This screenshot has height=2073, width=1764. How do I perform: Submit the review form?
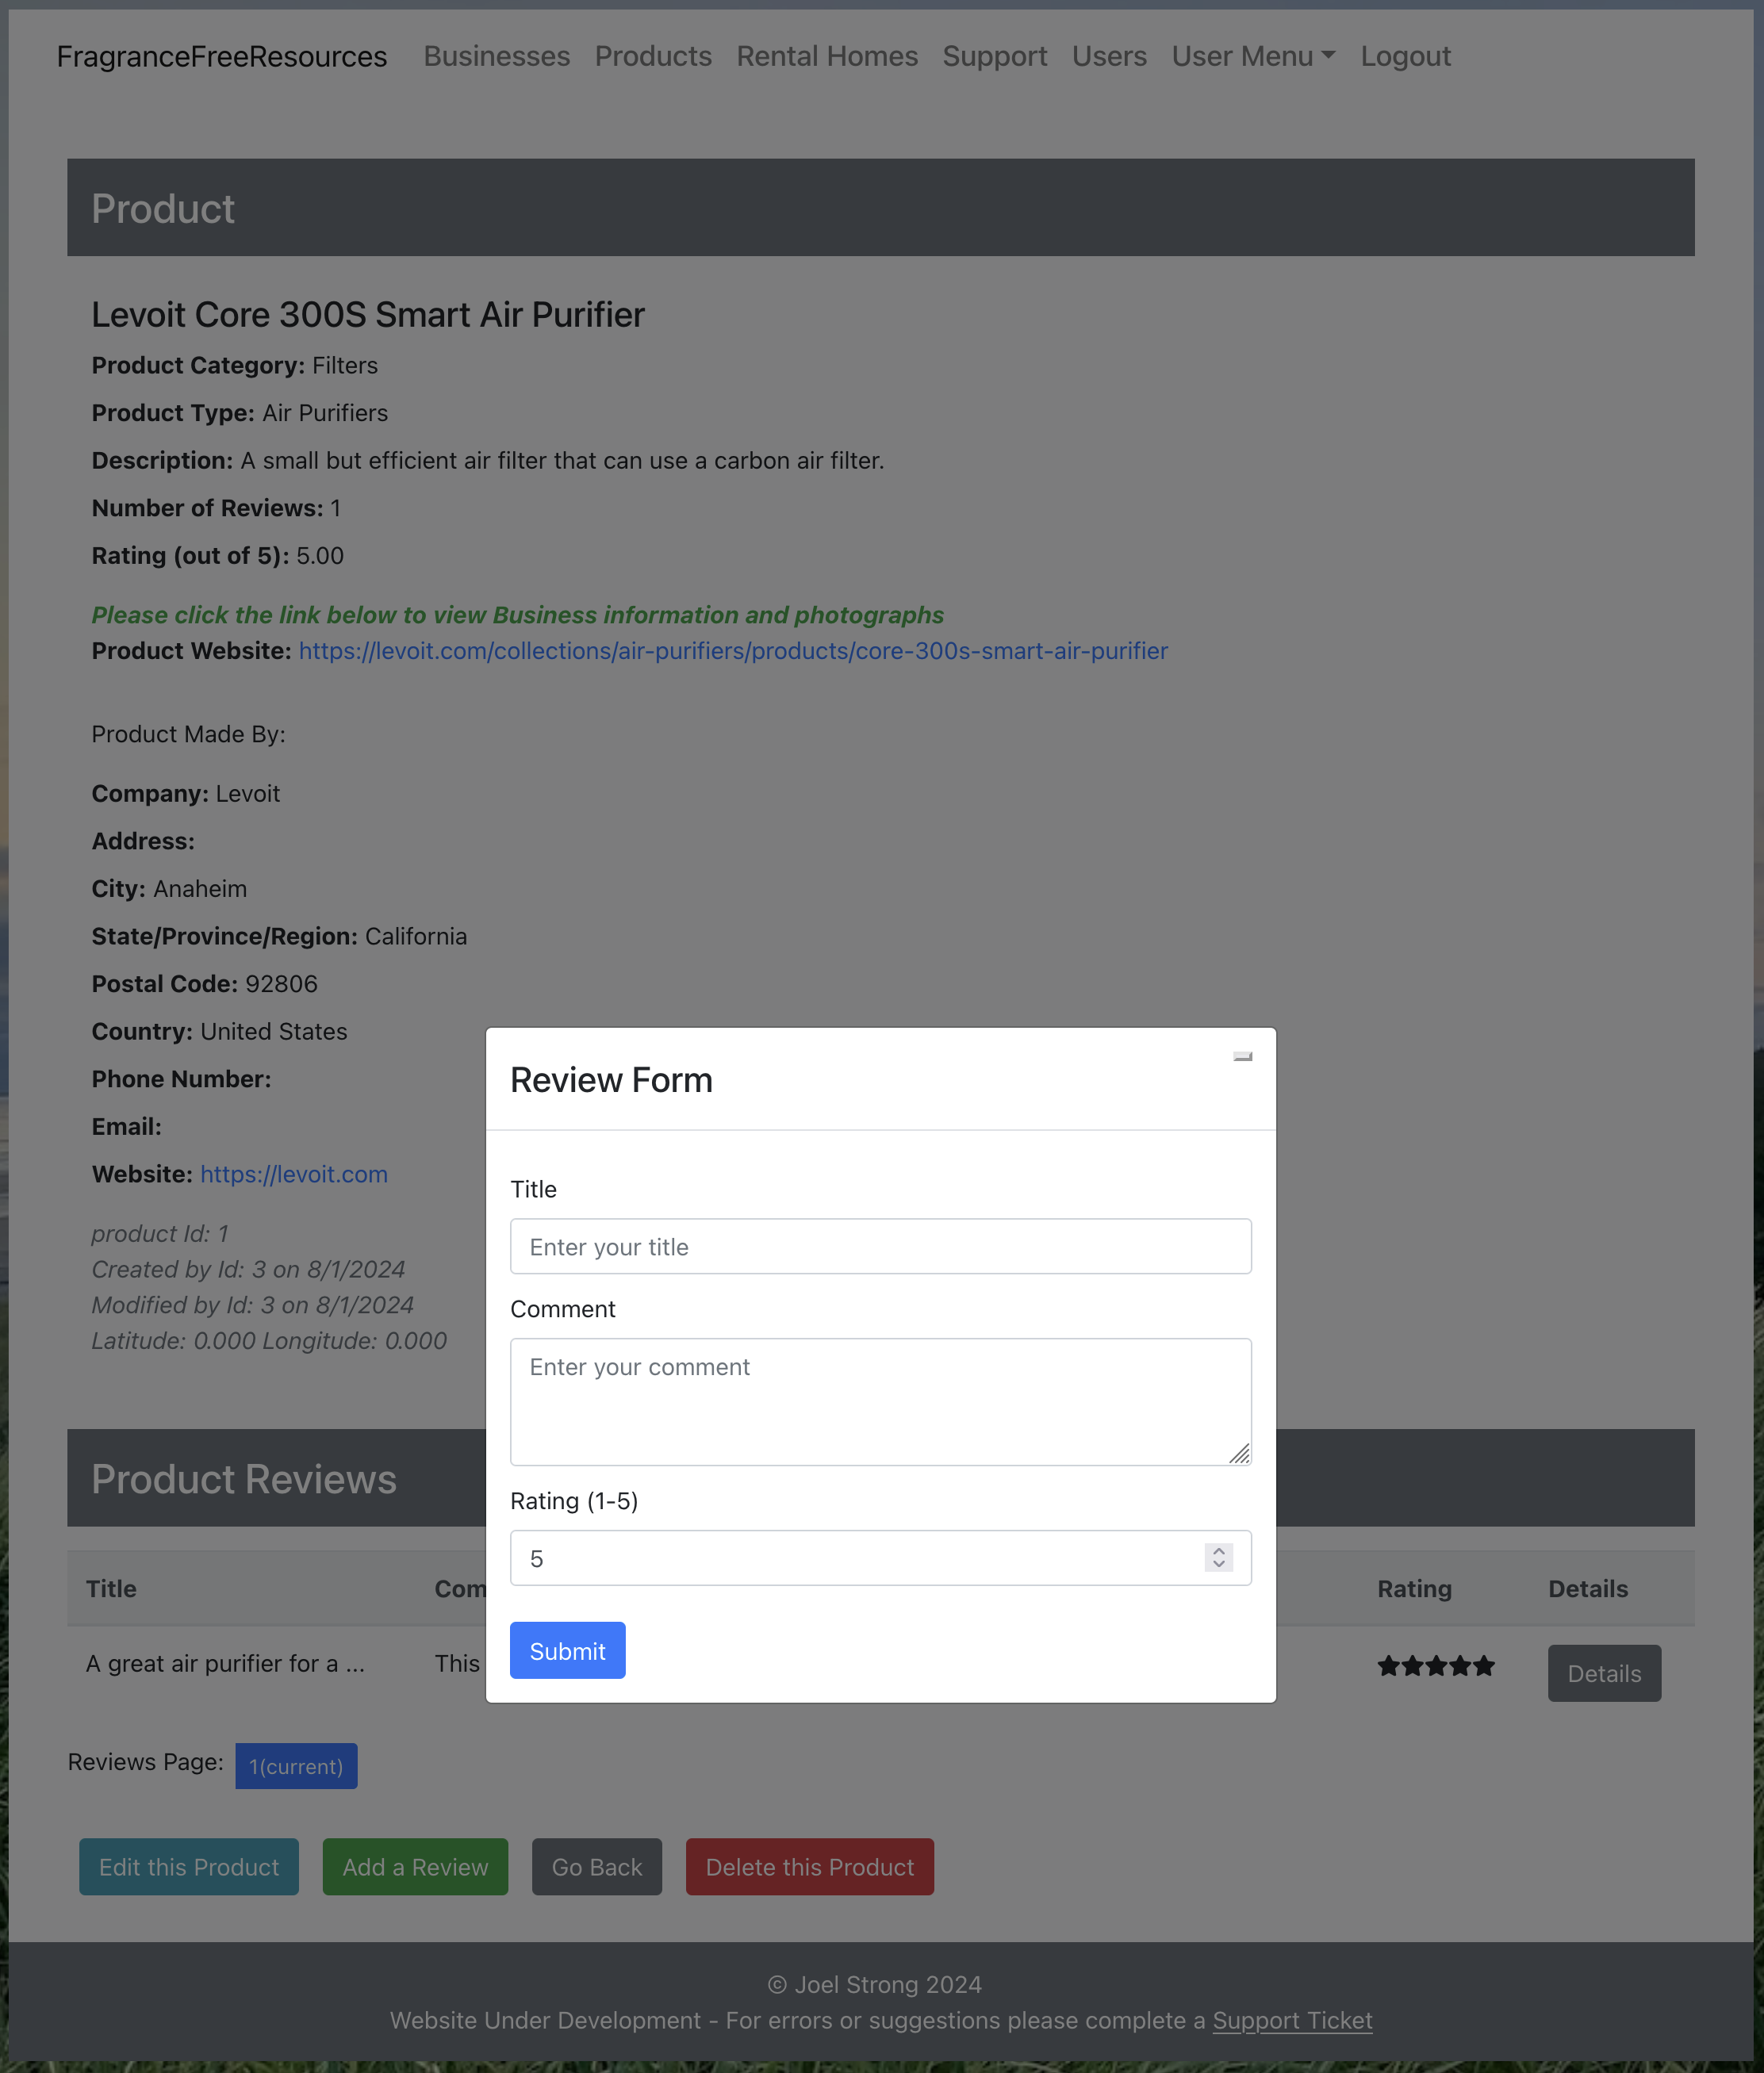(567, 1651)
